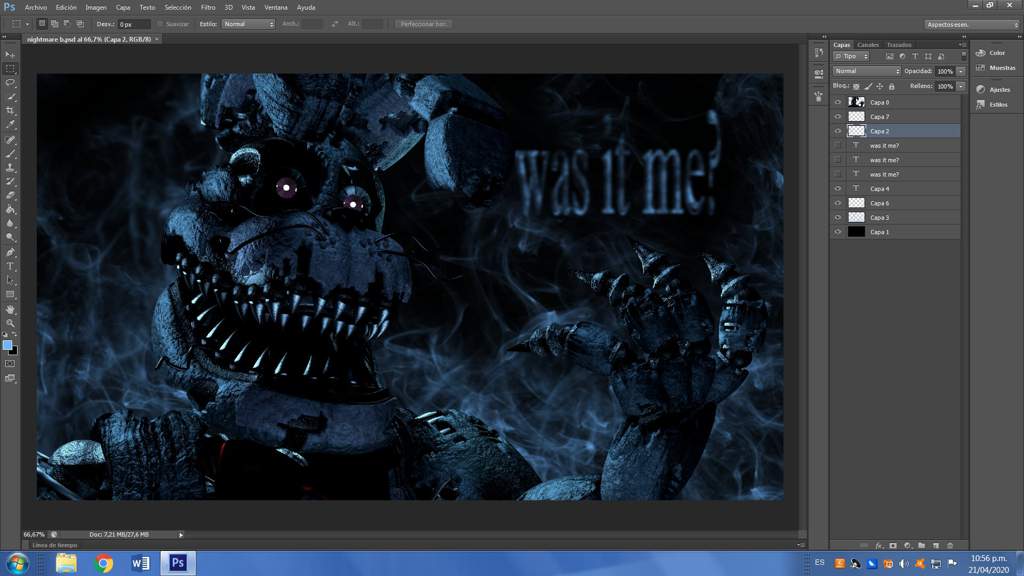This screenshot has width=1024, height=576.
Task: Open the Filtro menu
Action: click(208, 8)
